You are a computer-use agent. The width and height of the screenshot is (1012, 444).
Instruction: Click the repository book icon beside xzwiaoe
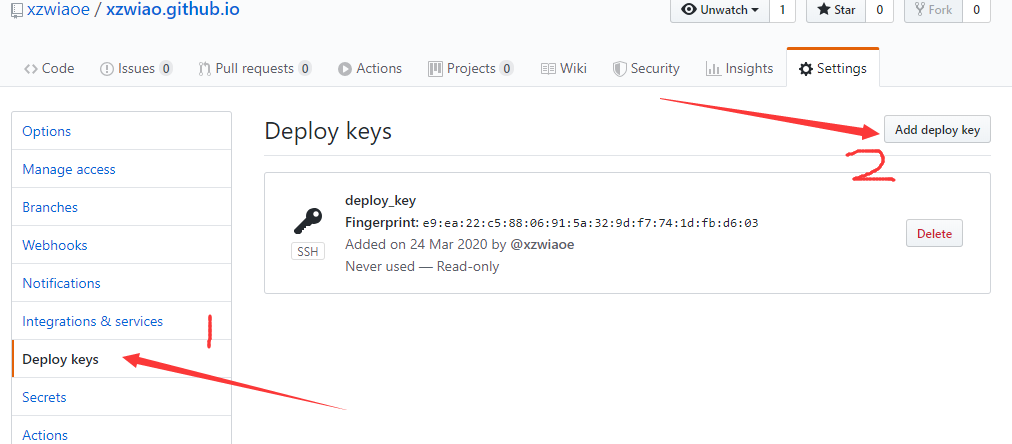[17, 11]
